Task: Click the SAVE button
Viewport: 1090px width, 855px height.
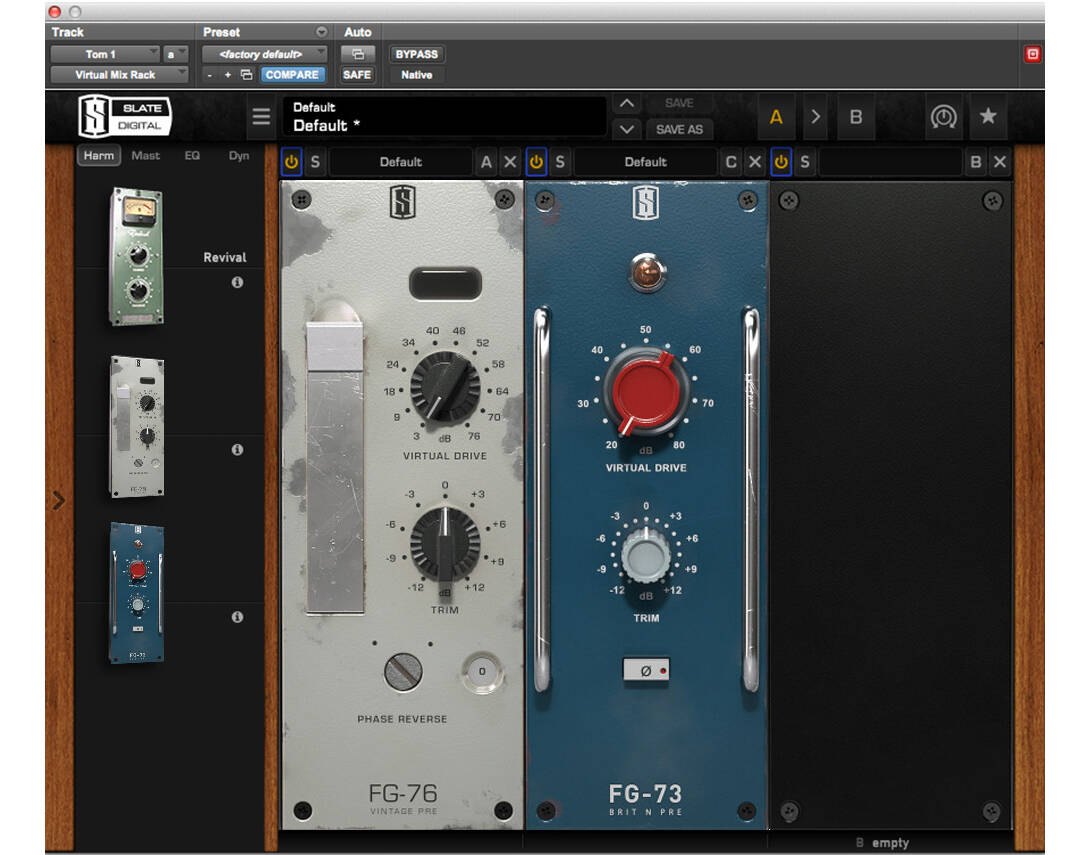Action: click(679, 103)
